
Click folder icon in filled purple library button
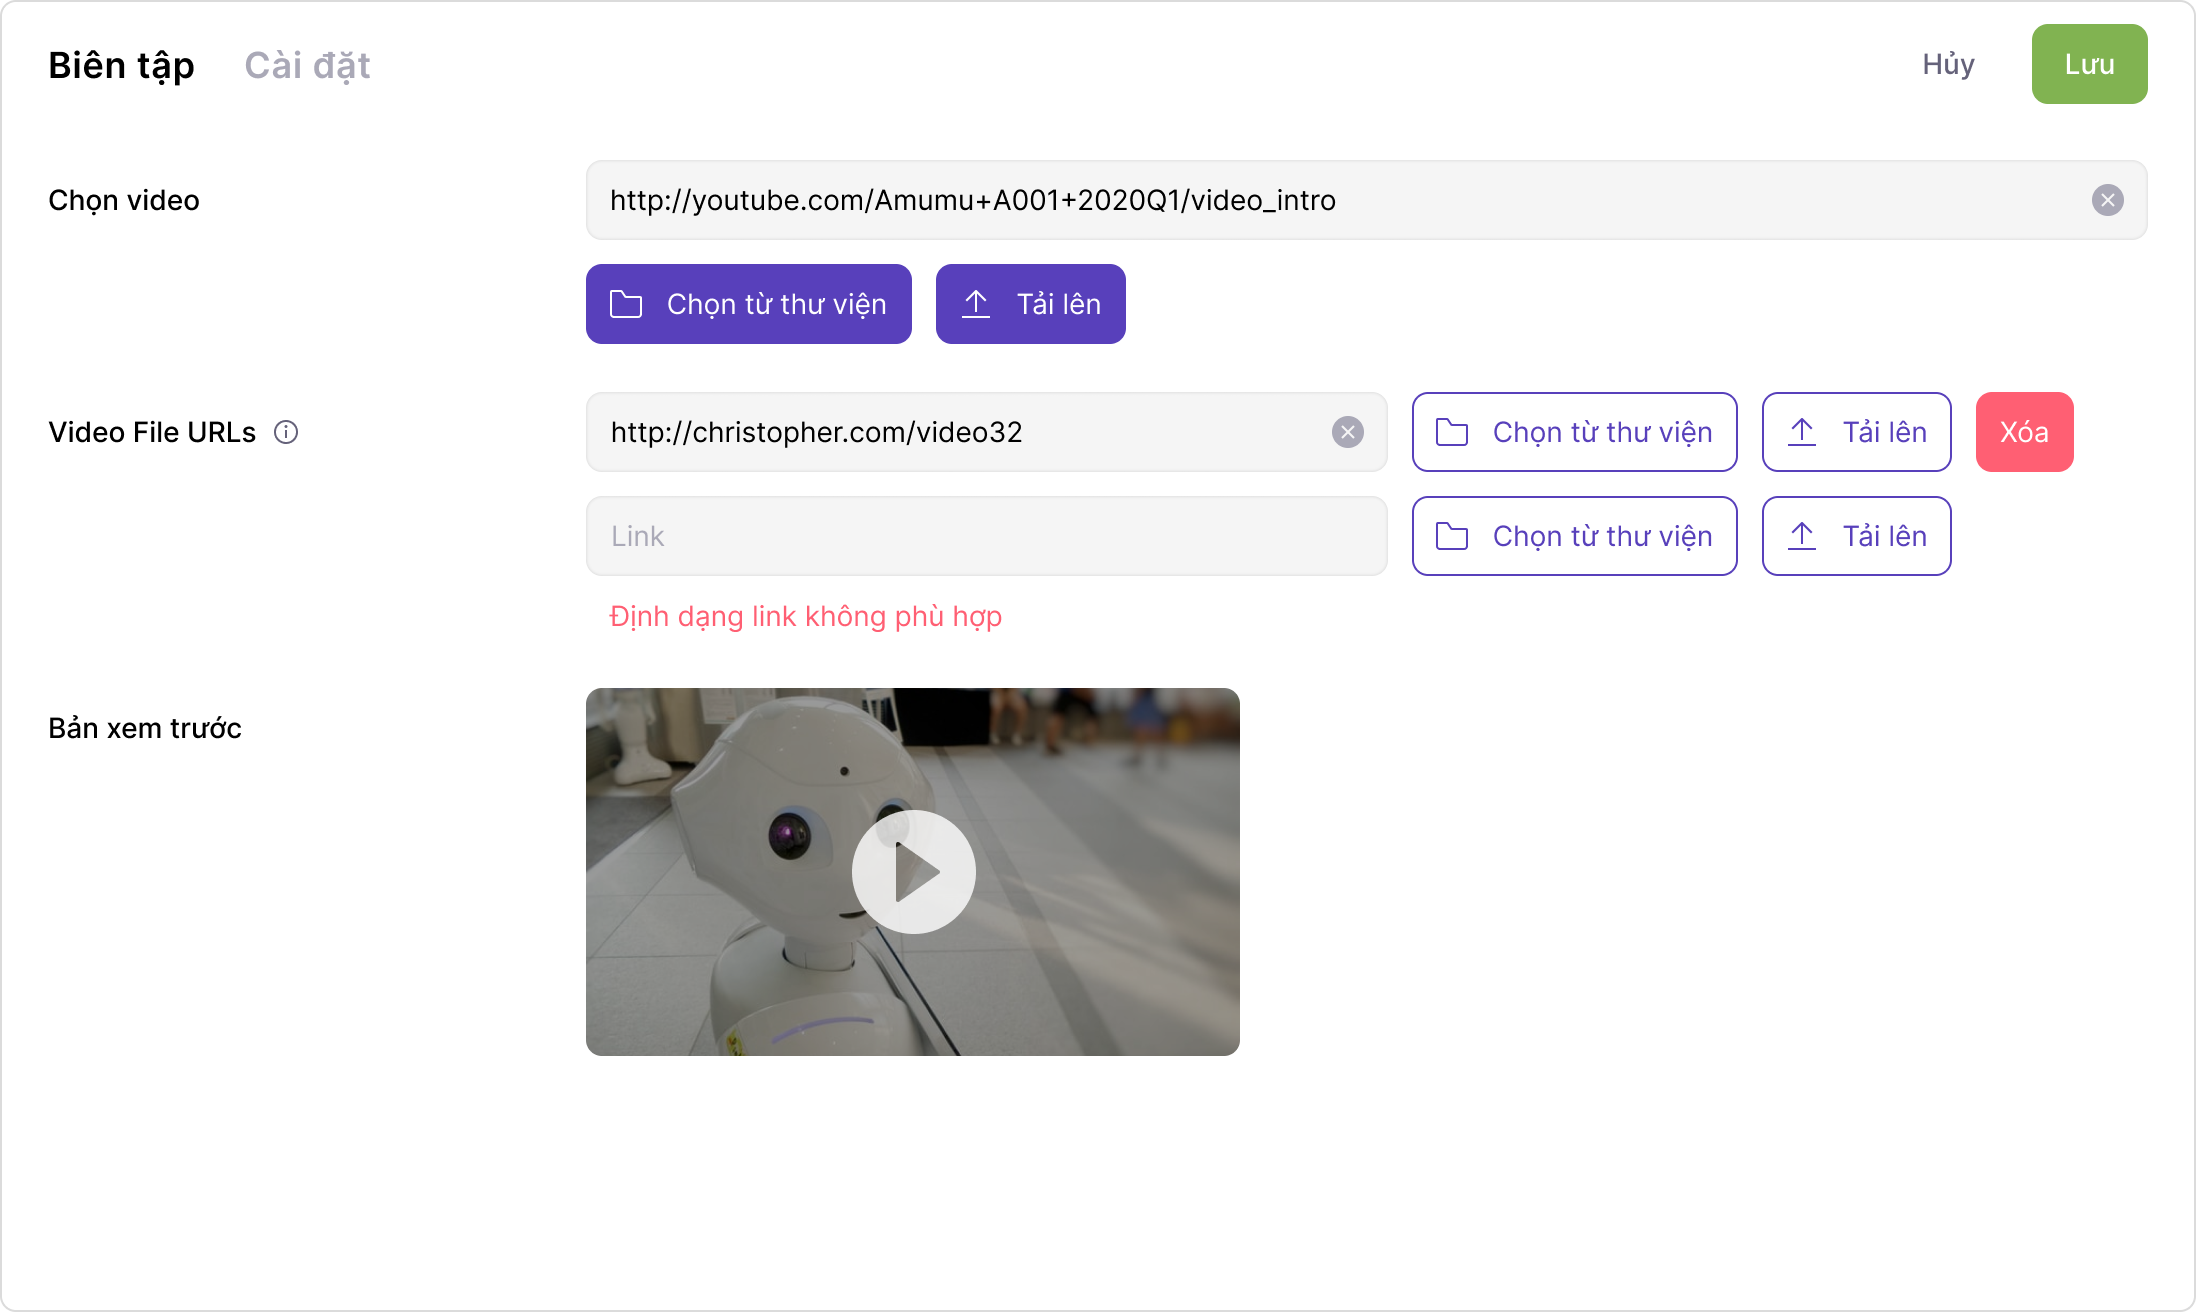pyautogui.click(x=626, y=304)
